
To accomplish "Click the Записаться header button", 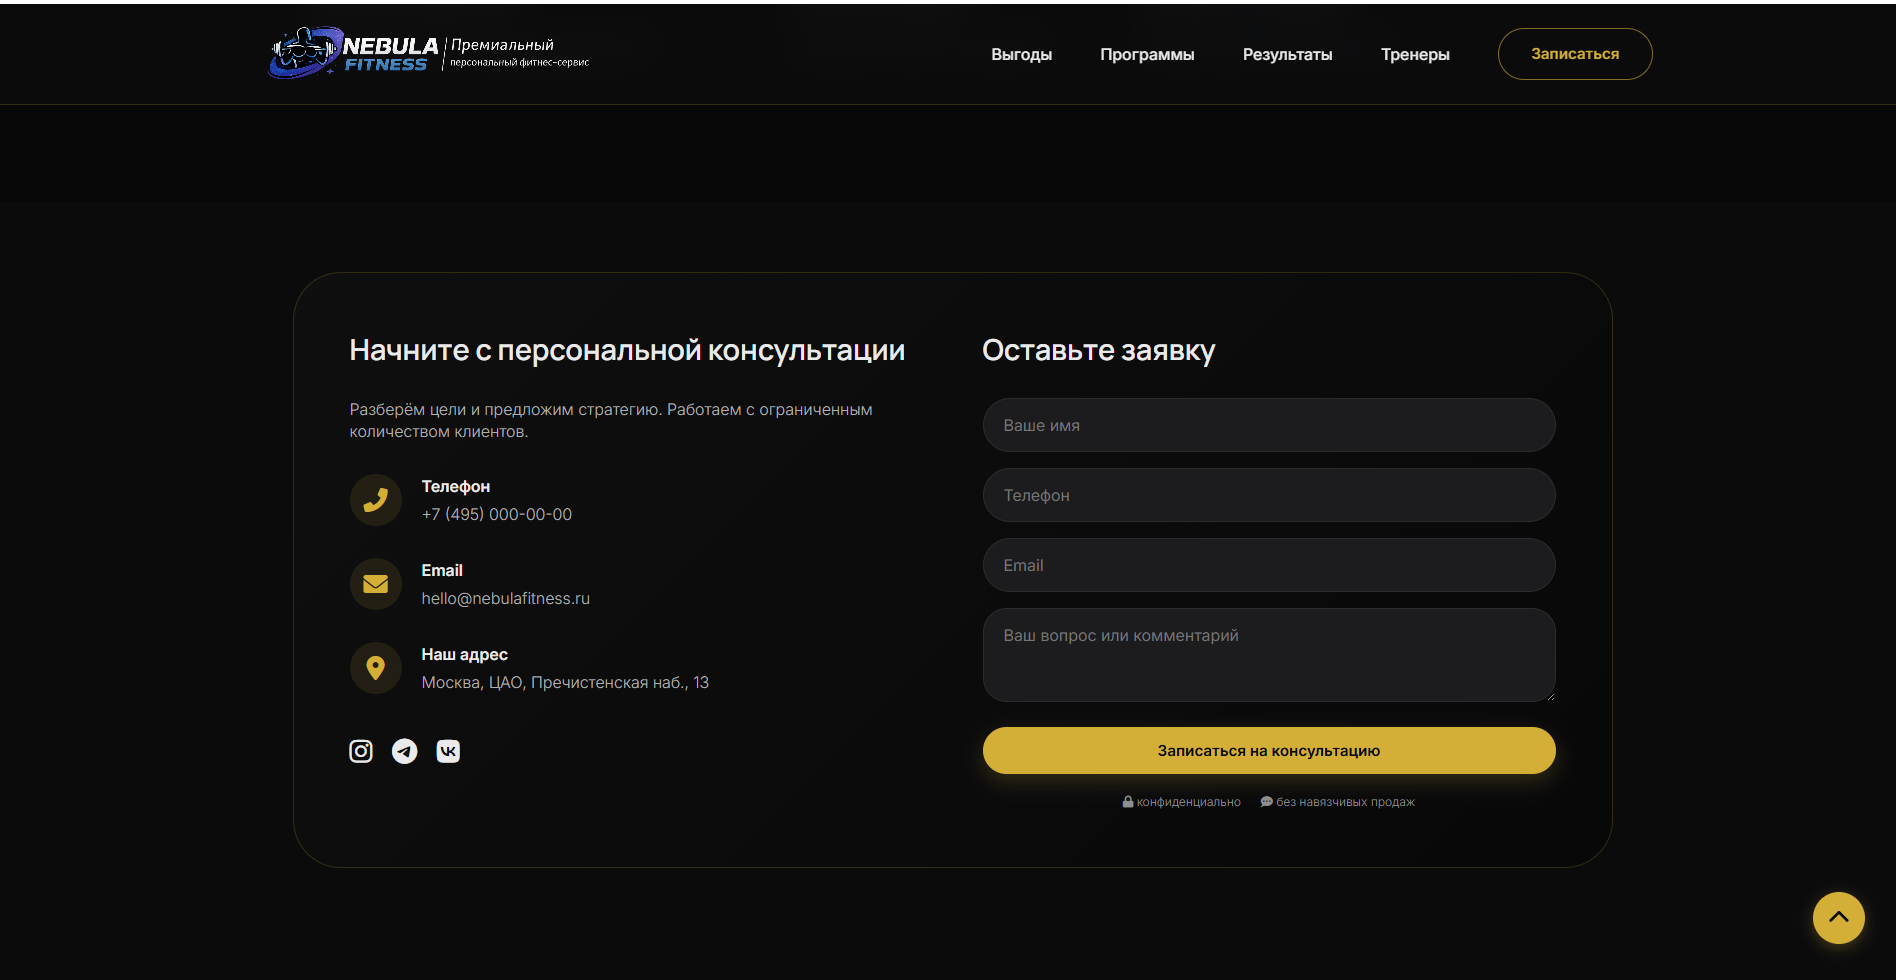I will click(1574, 54).
